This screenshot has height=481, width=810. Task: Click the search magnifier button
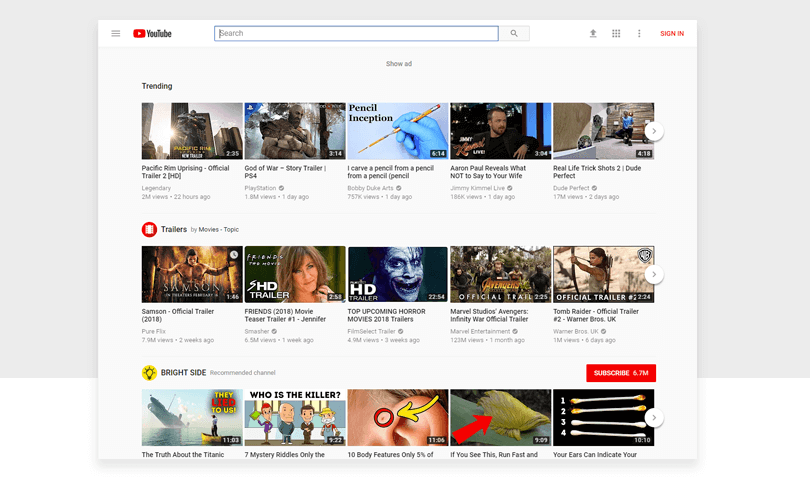pyautogui.click(x=514, y=34)
